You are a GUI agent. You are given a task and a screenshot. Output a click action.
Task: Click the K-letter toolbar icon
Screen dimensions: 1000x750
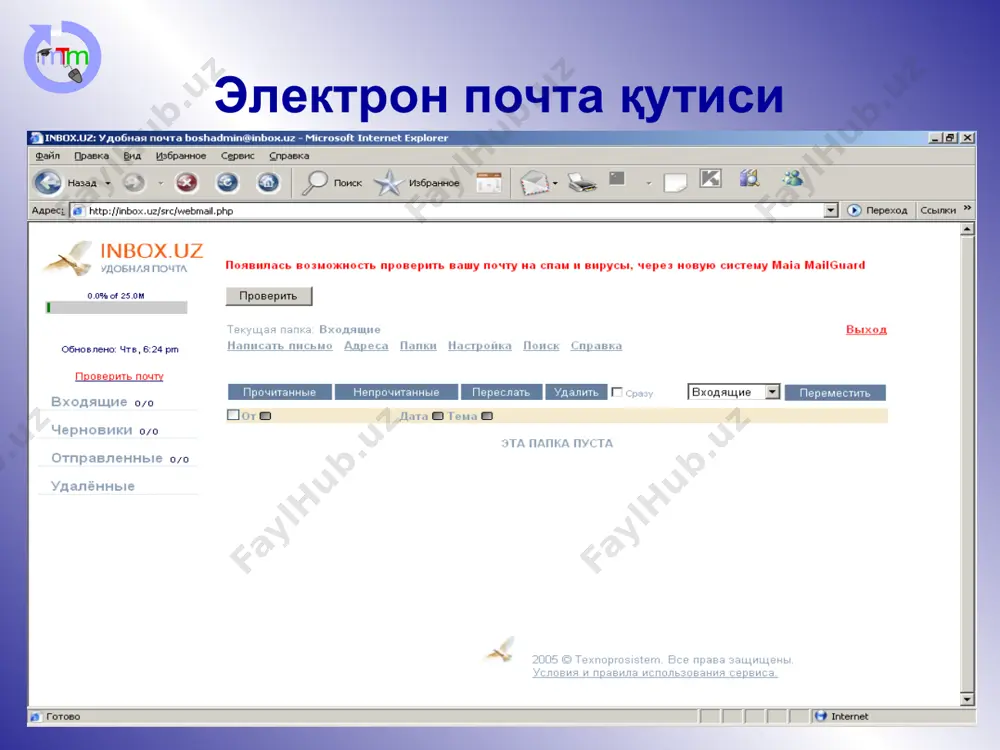[x=710, y=179]
